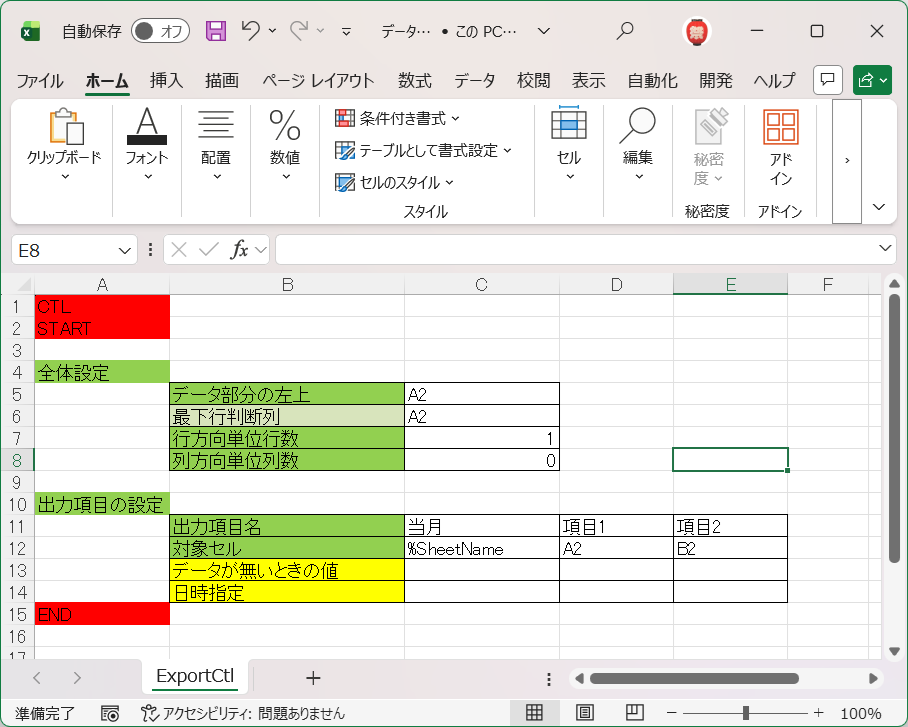Image resolution: width=908 pixels, height=727 pixels.
Task: Open テーブルとして書式設定 dropdown
Action: (423, 151)
